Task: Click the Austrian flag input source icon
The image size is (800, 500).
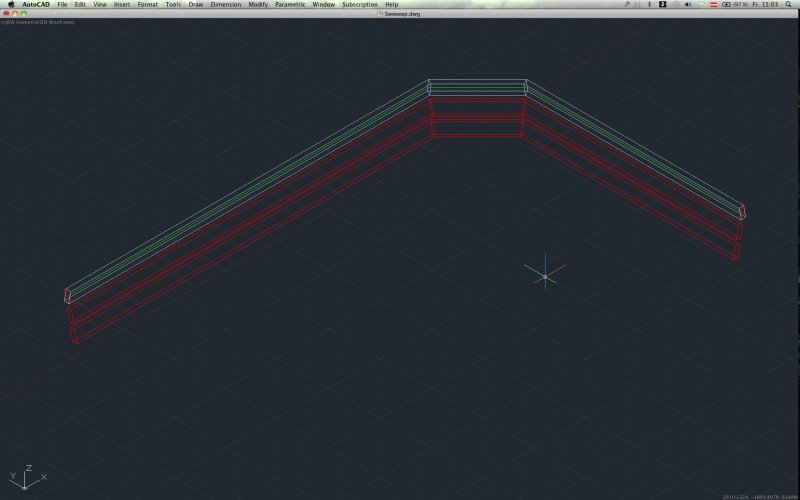Action: coord(714,4)
